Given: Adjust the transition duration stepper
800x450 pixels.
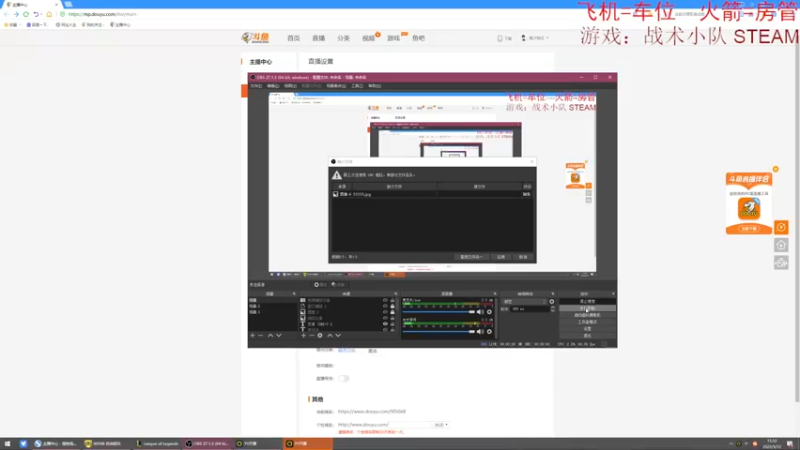Looking at the screenshot, I should tap(553, 309).
